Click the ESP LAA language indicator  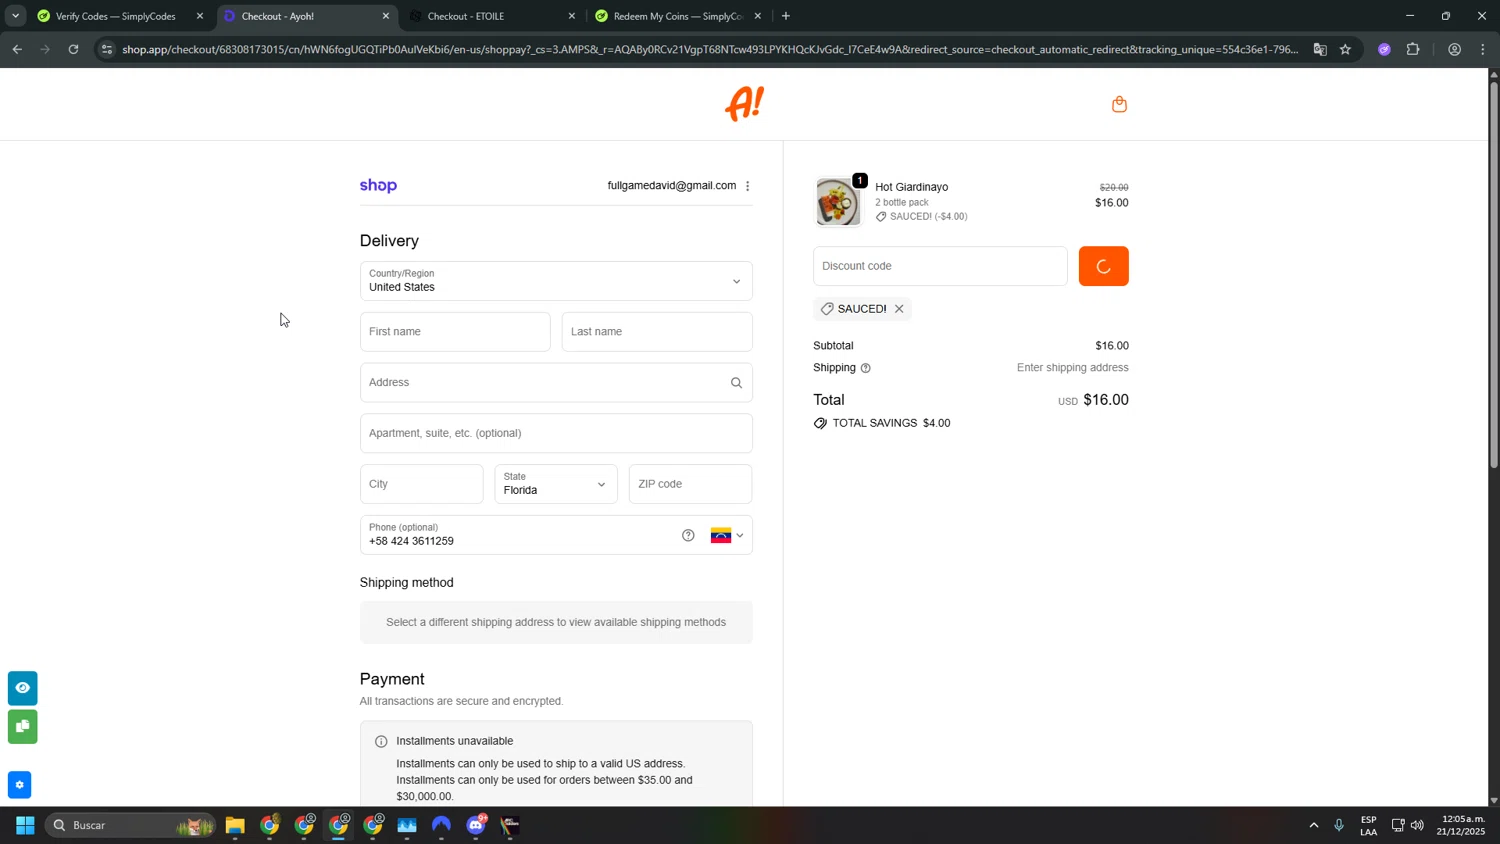tap(1368, 825)
